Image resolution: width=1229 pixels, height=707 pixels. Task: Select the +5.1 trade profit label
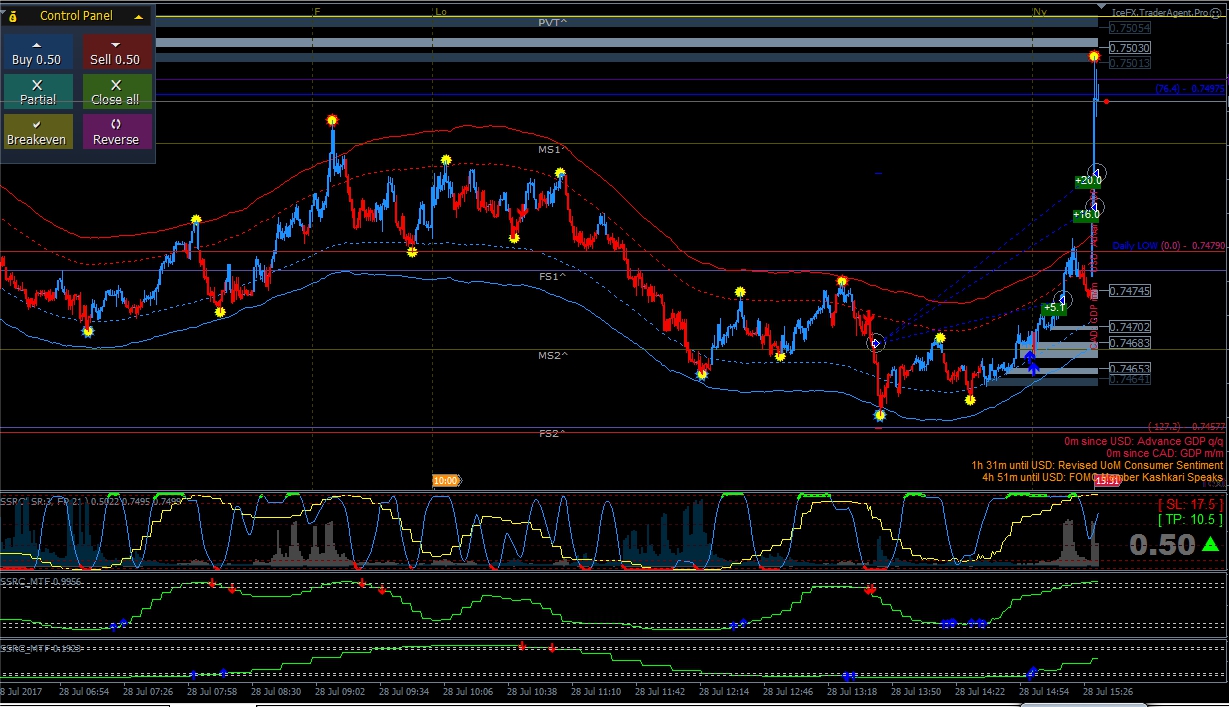(x=1053, y=308)
